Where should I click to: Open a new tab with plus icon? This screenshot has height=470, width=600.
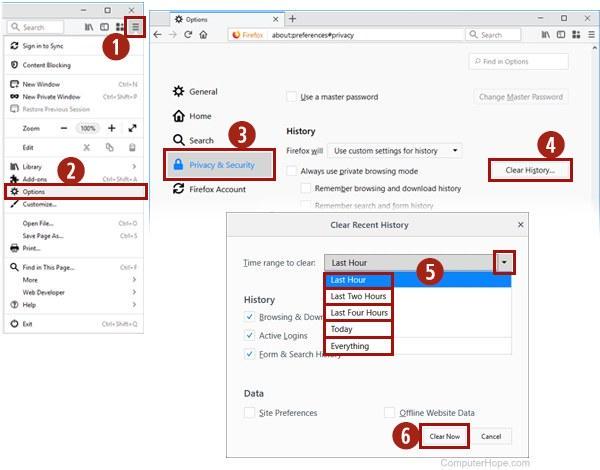click(292, 19)
